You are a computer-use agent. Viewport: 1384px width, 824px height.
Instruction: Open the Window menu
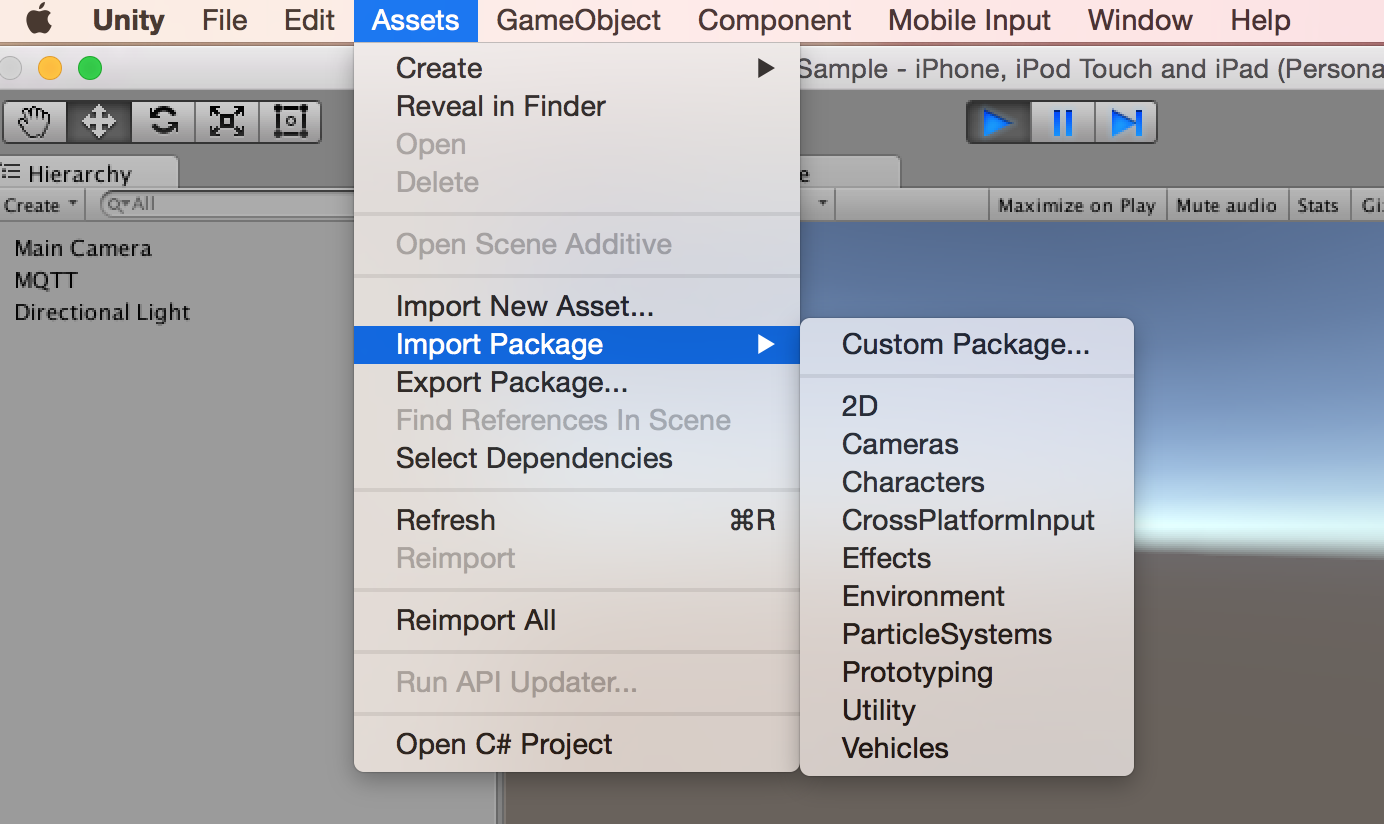pyautogui.click(x=1140, y=20)
